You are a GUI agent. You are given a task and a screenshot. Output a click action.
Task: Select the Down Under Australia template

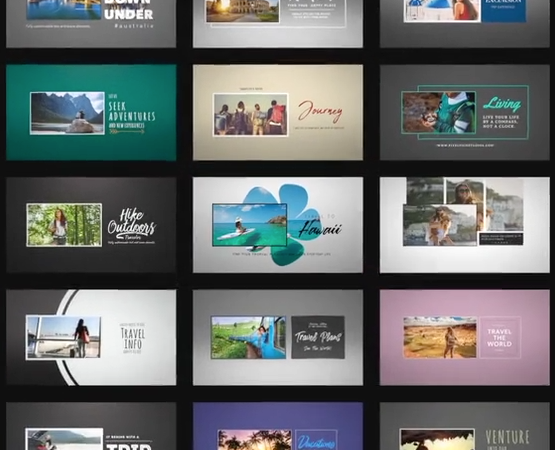[x=91, y=24]
